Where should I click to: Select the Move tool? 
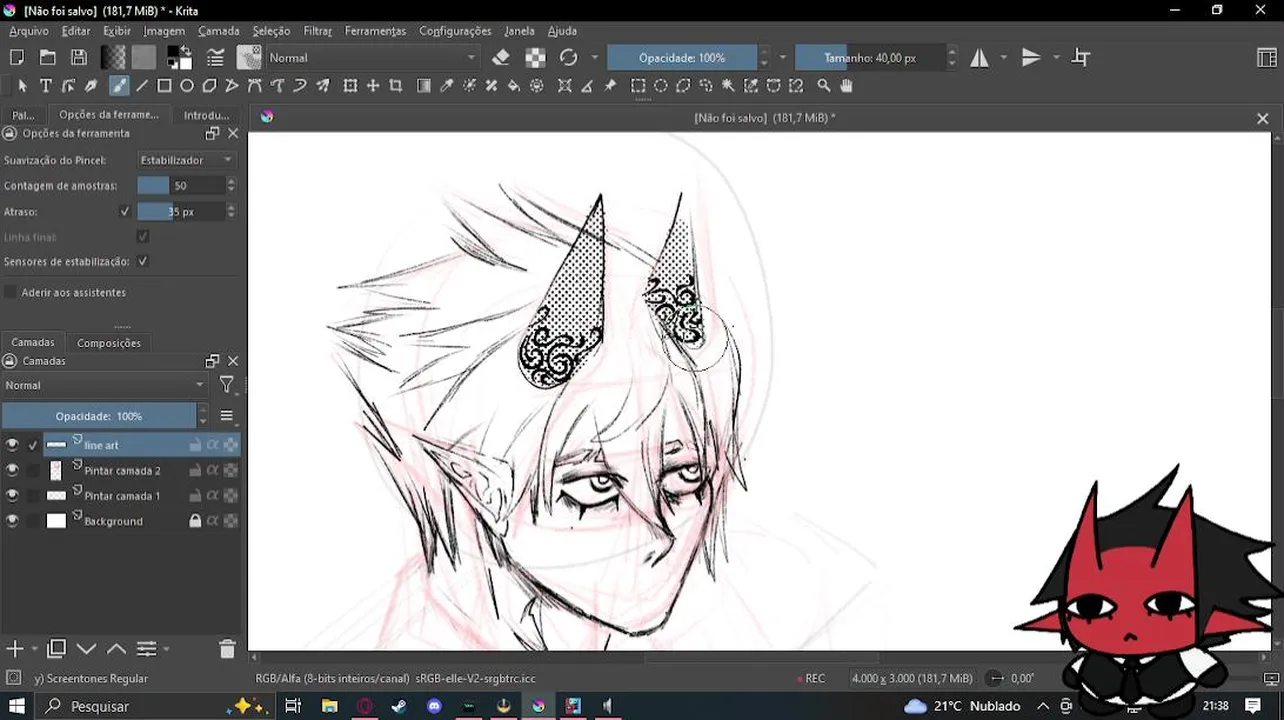(373, 86)
